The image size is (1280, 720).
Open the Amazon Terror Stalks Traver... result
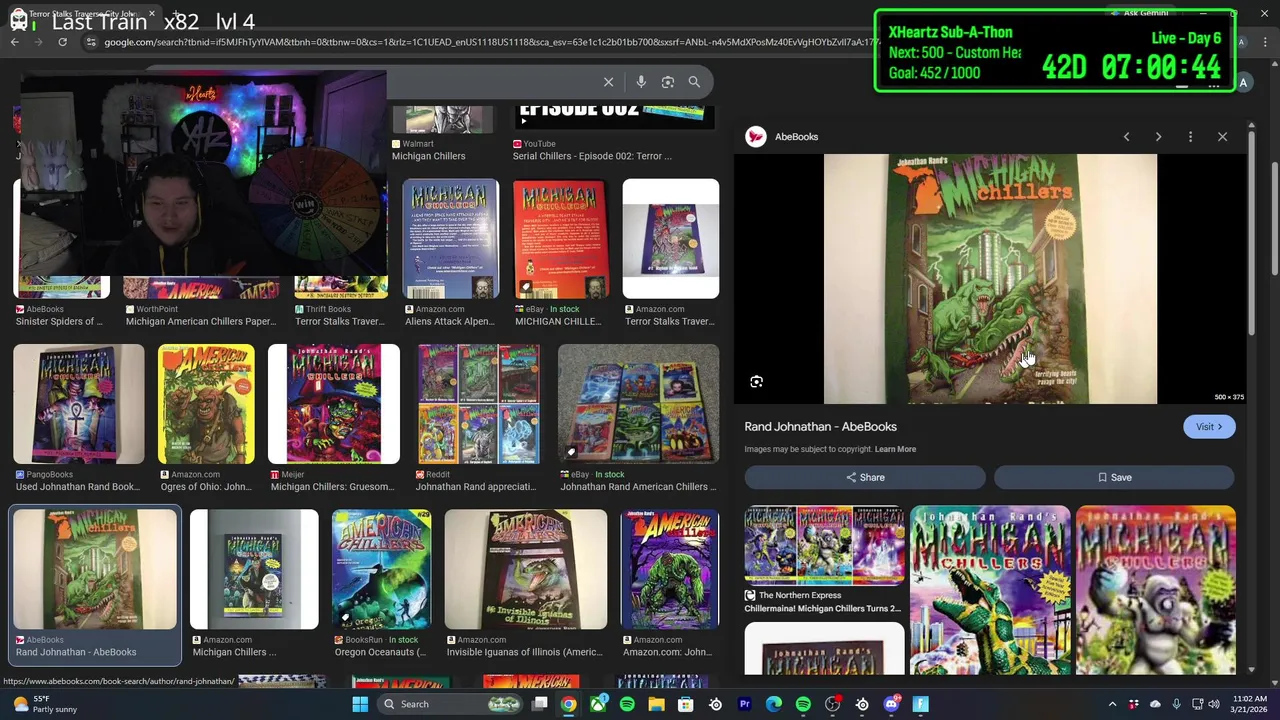(x=670, y=253)
